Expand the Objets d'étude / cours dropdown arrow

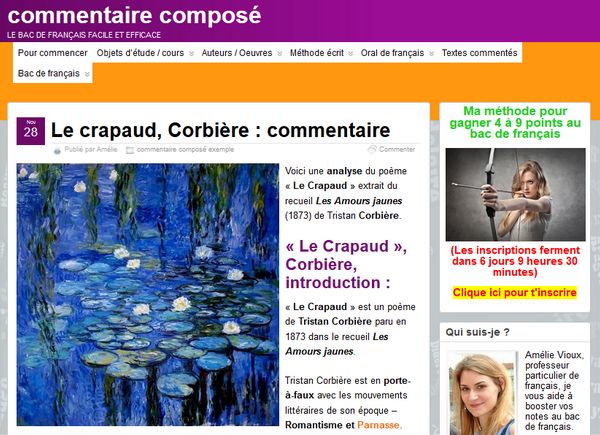click(x=192, y=54)
